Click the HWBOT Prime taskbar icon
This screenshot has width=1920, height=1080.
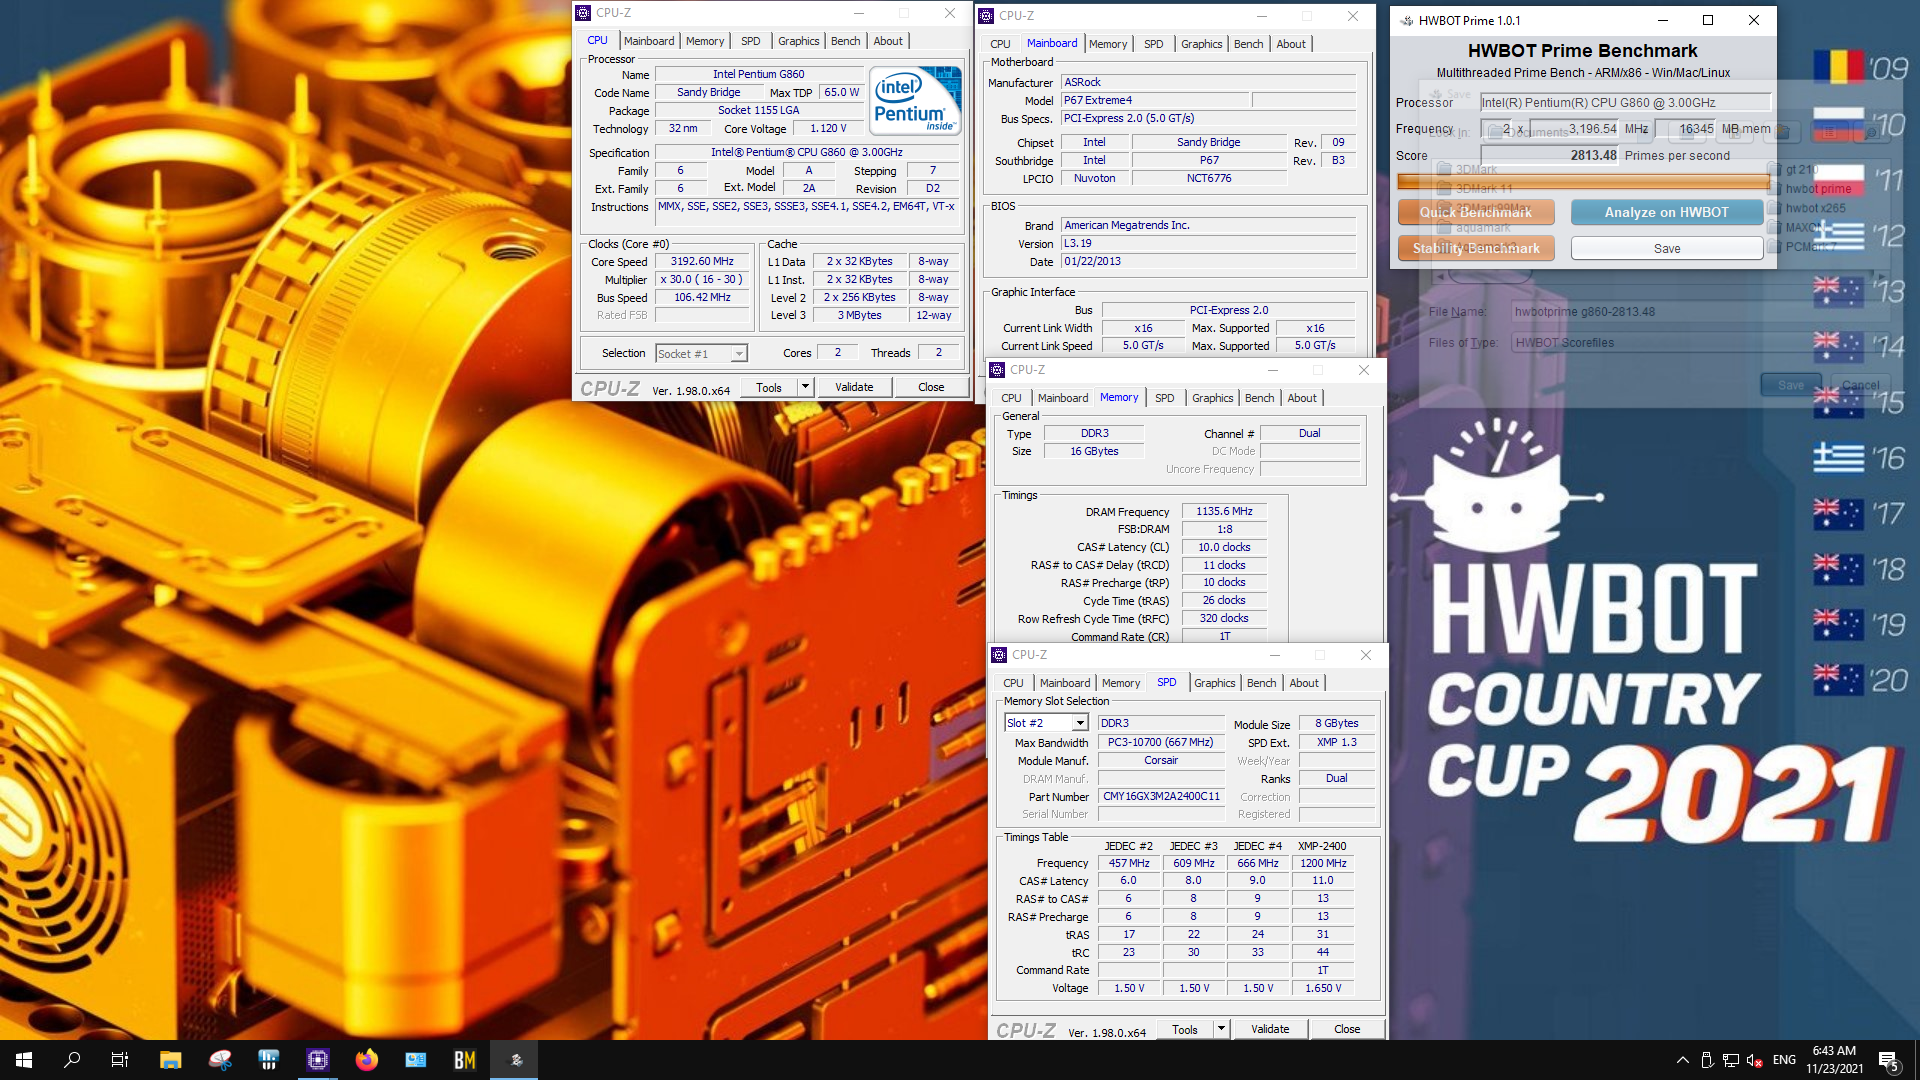pos(515,1060)
